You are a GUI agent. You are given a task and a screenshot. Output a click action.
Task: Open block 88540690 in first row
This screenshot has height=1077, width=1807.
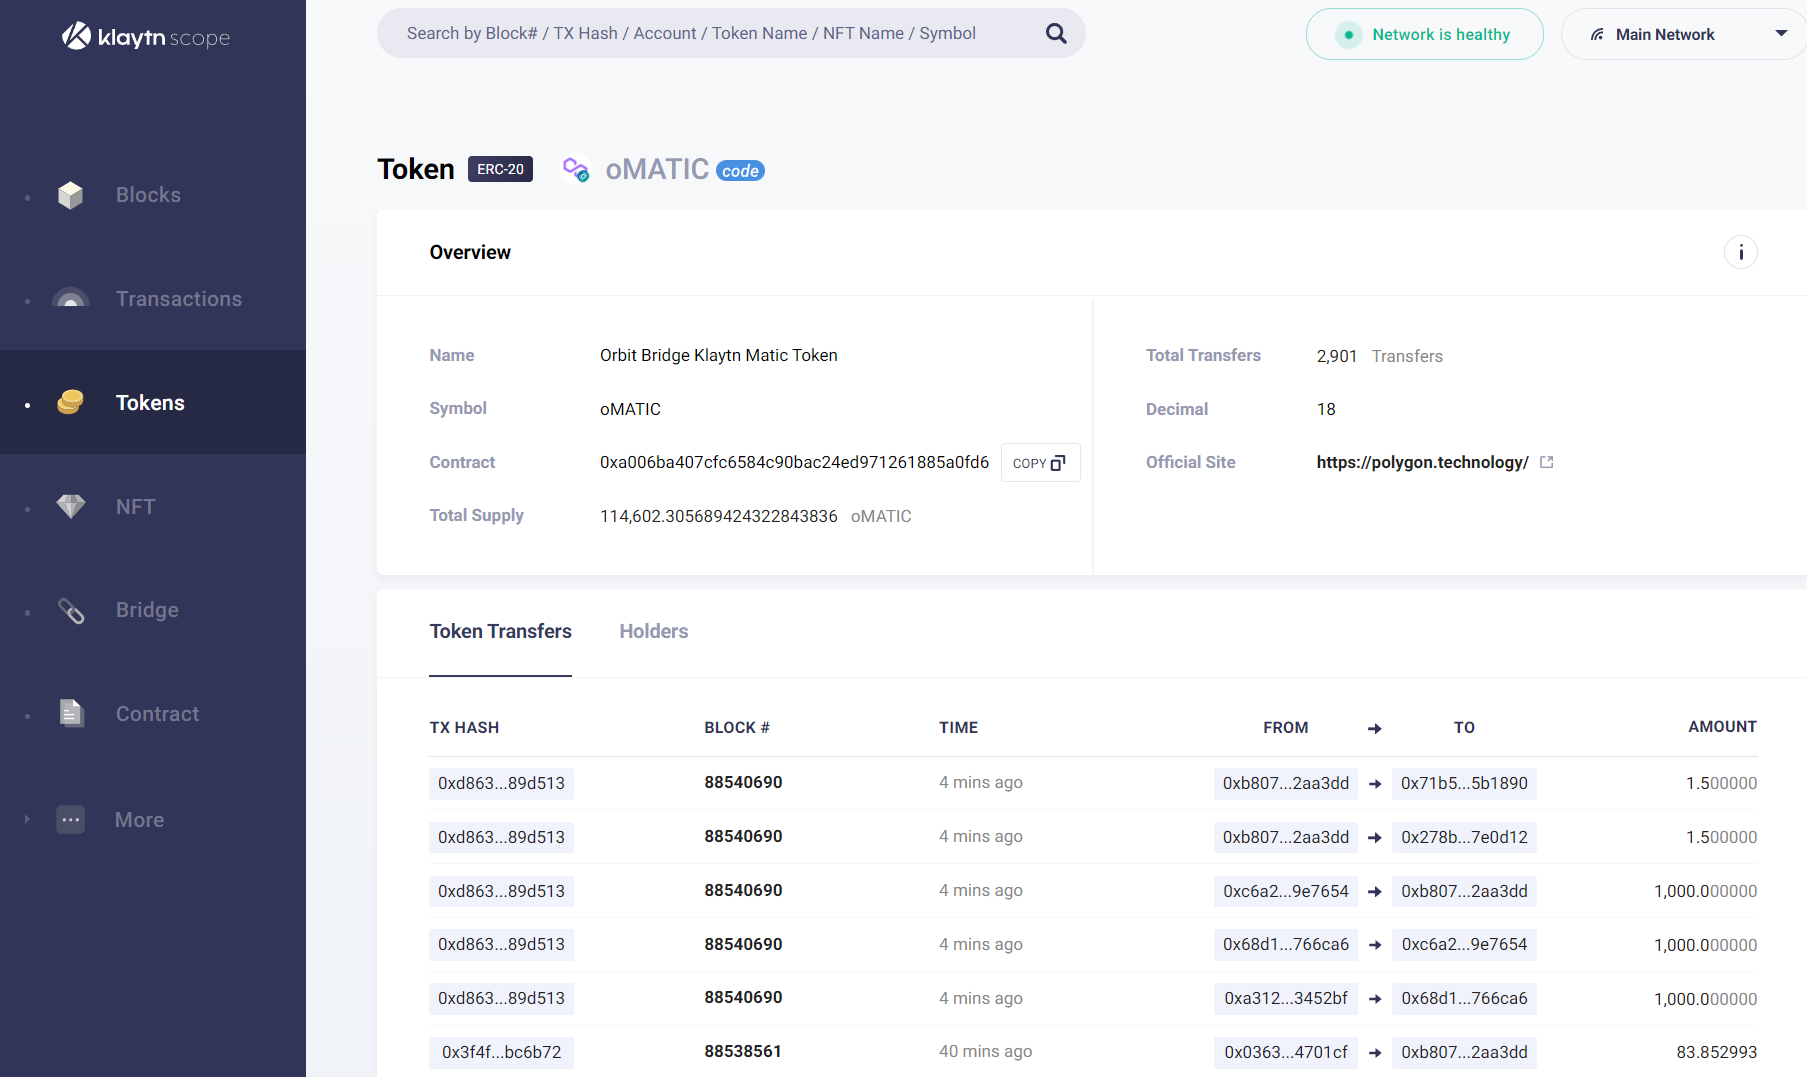click(x=743, y=782)
